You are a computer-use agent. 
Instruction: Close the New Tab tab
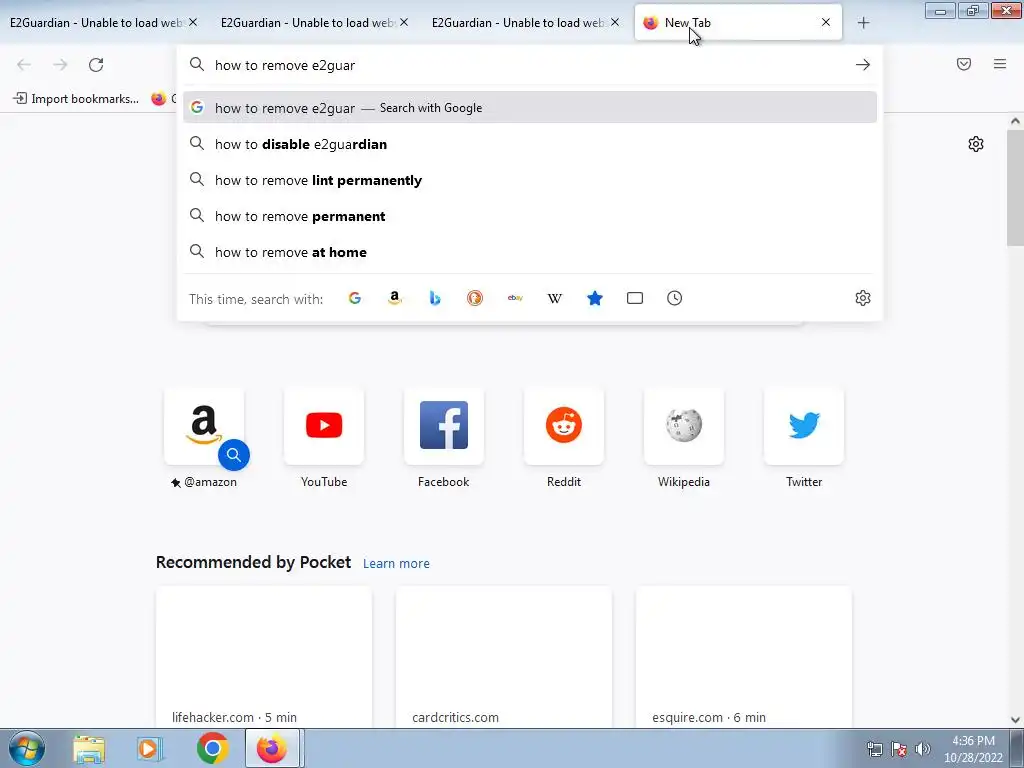coord(826,23)
